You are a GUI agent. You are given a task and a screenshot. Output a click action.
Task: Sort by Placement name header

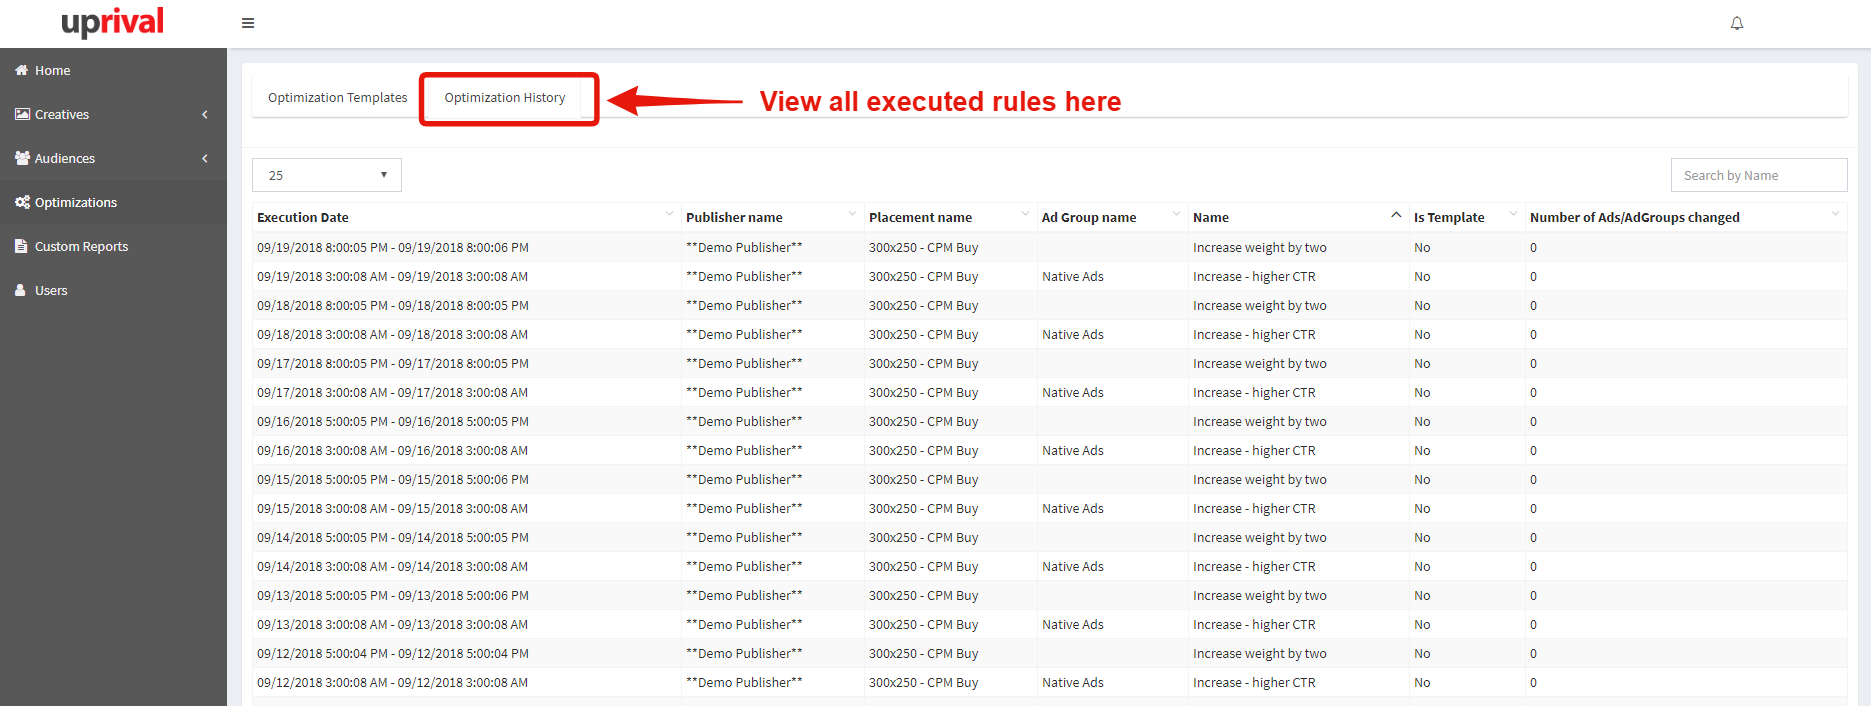[920, 217]
